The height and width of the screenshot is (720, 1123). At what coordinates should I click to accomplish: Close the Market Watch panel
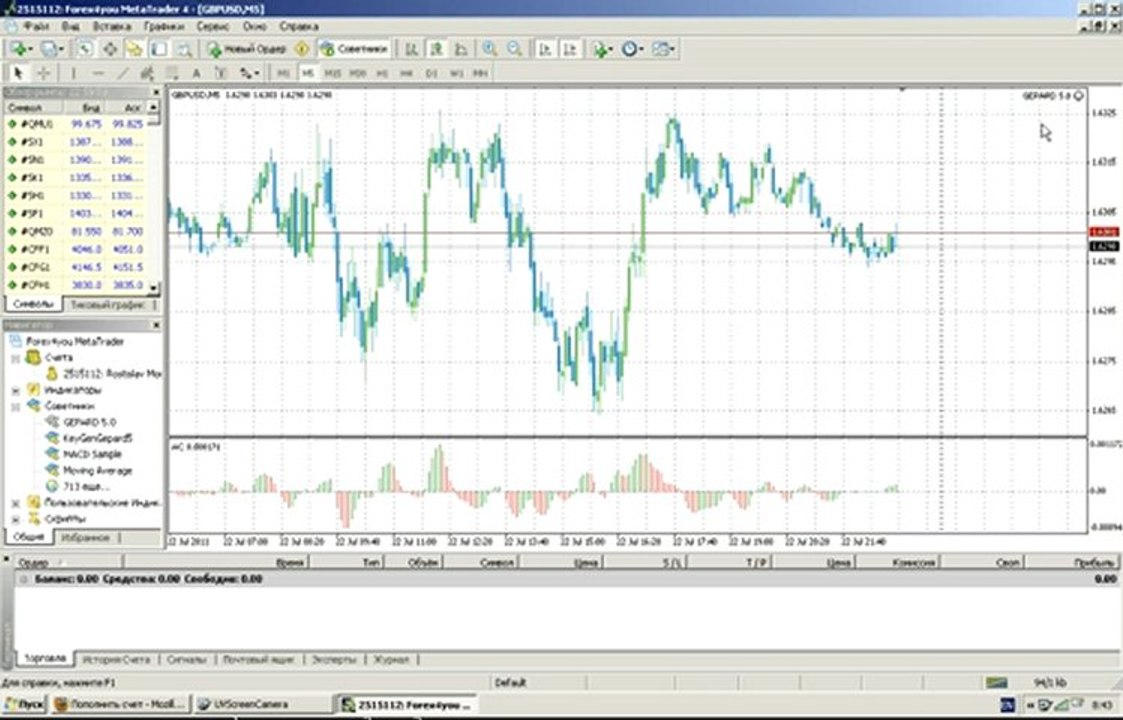[x=156, y=92]
